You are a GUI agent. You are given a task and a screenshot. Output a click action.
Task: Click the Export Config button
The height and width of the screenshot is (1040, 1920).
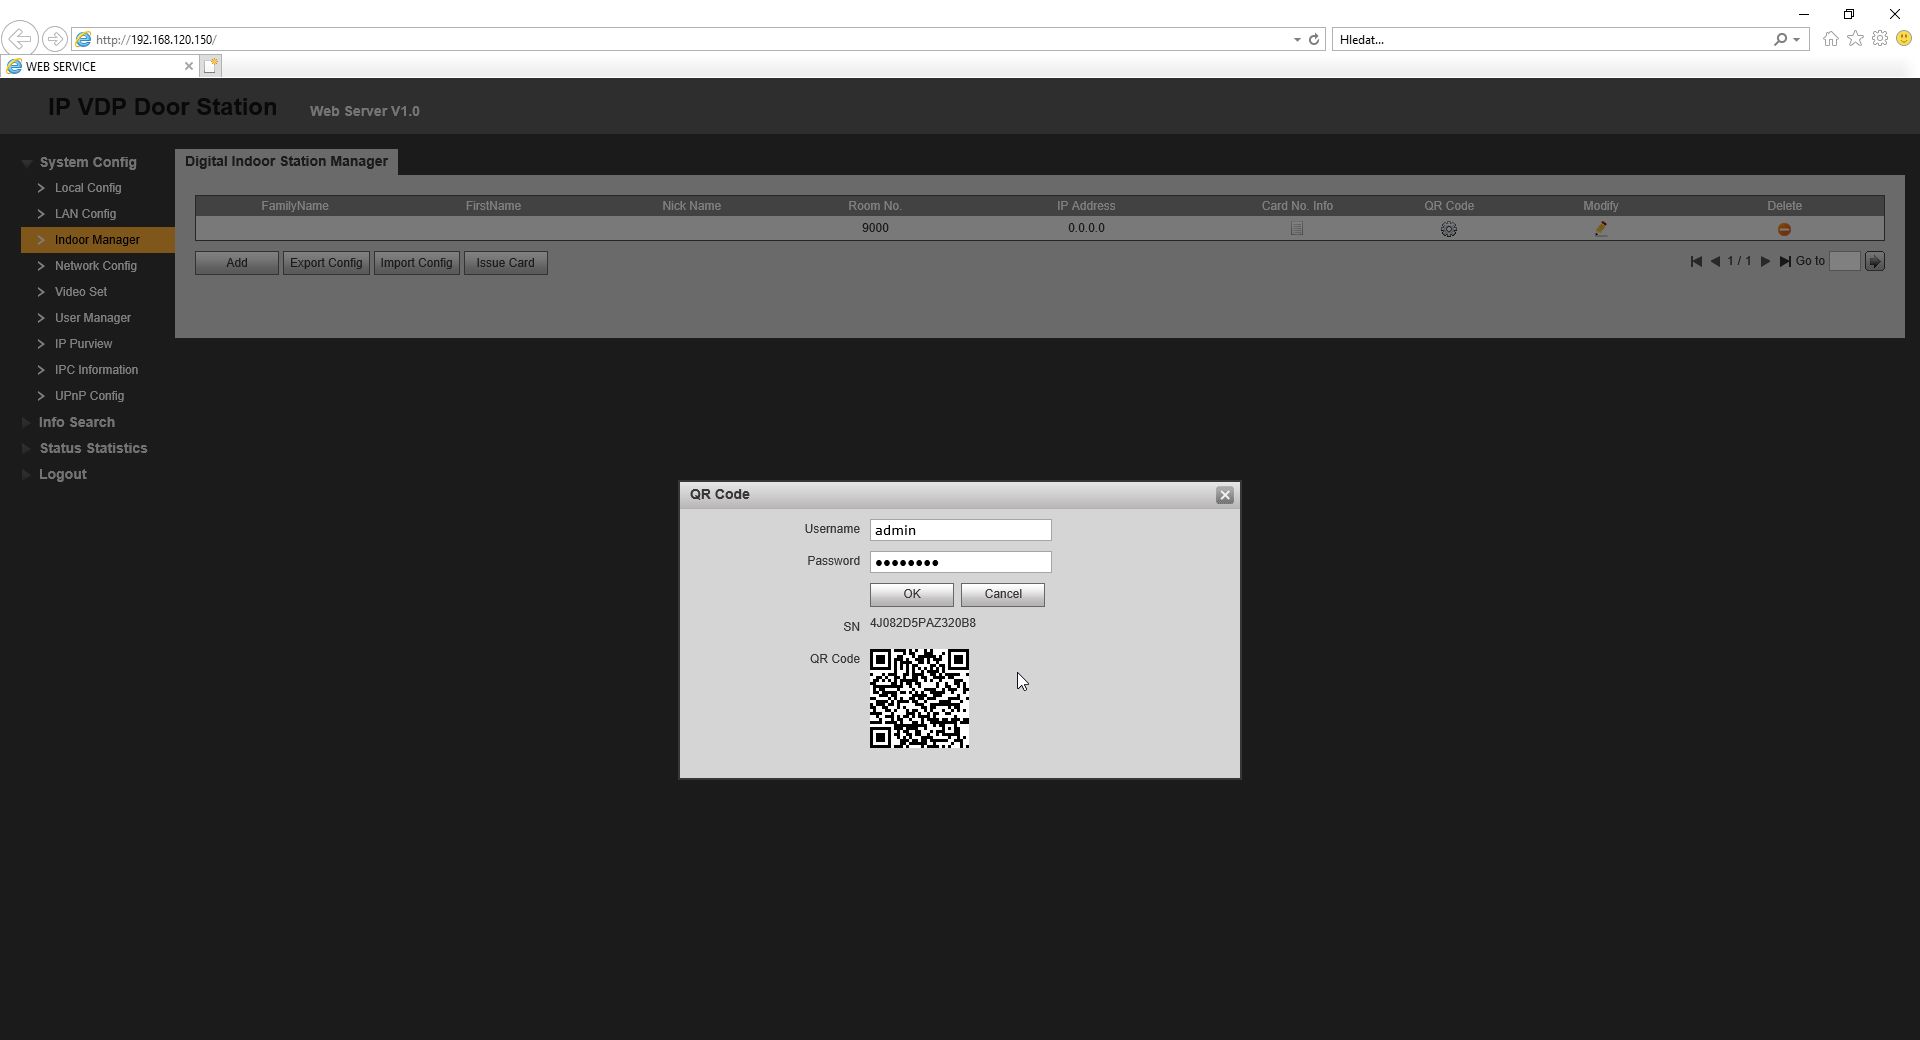(x=326, y=263)
